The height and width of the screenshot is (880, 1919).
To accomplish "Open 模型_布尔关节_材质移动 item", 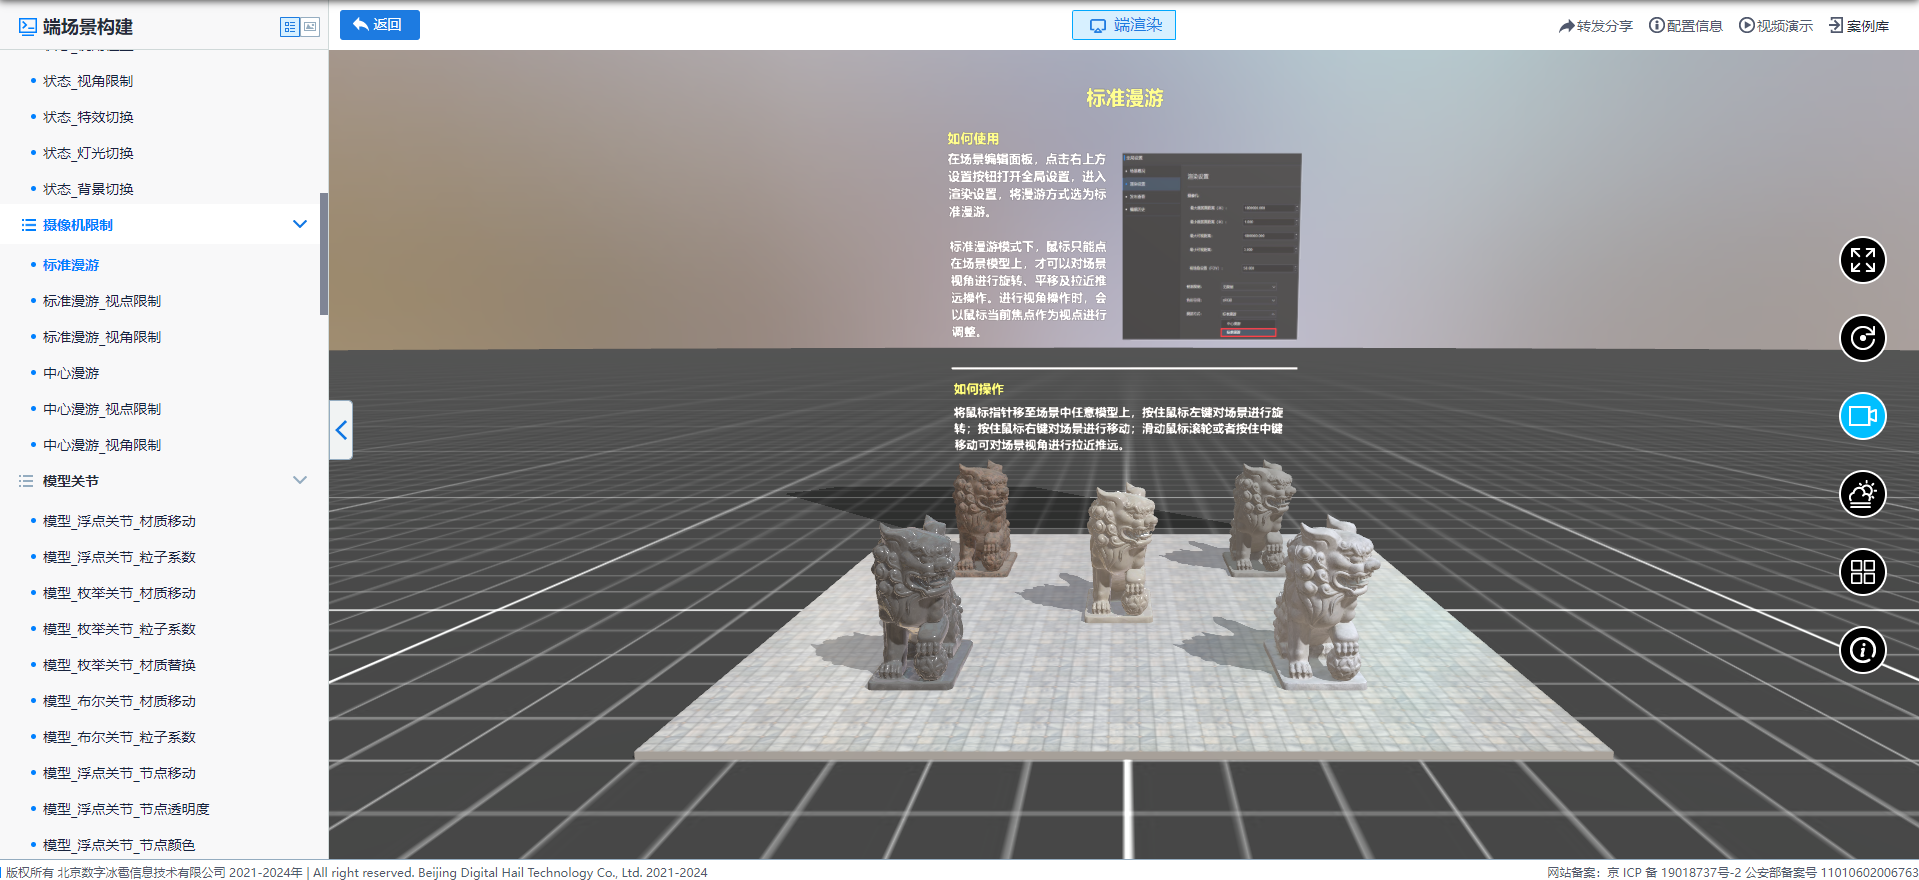I will pyautogui.click(x=119, y=701).
